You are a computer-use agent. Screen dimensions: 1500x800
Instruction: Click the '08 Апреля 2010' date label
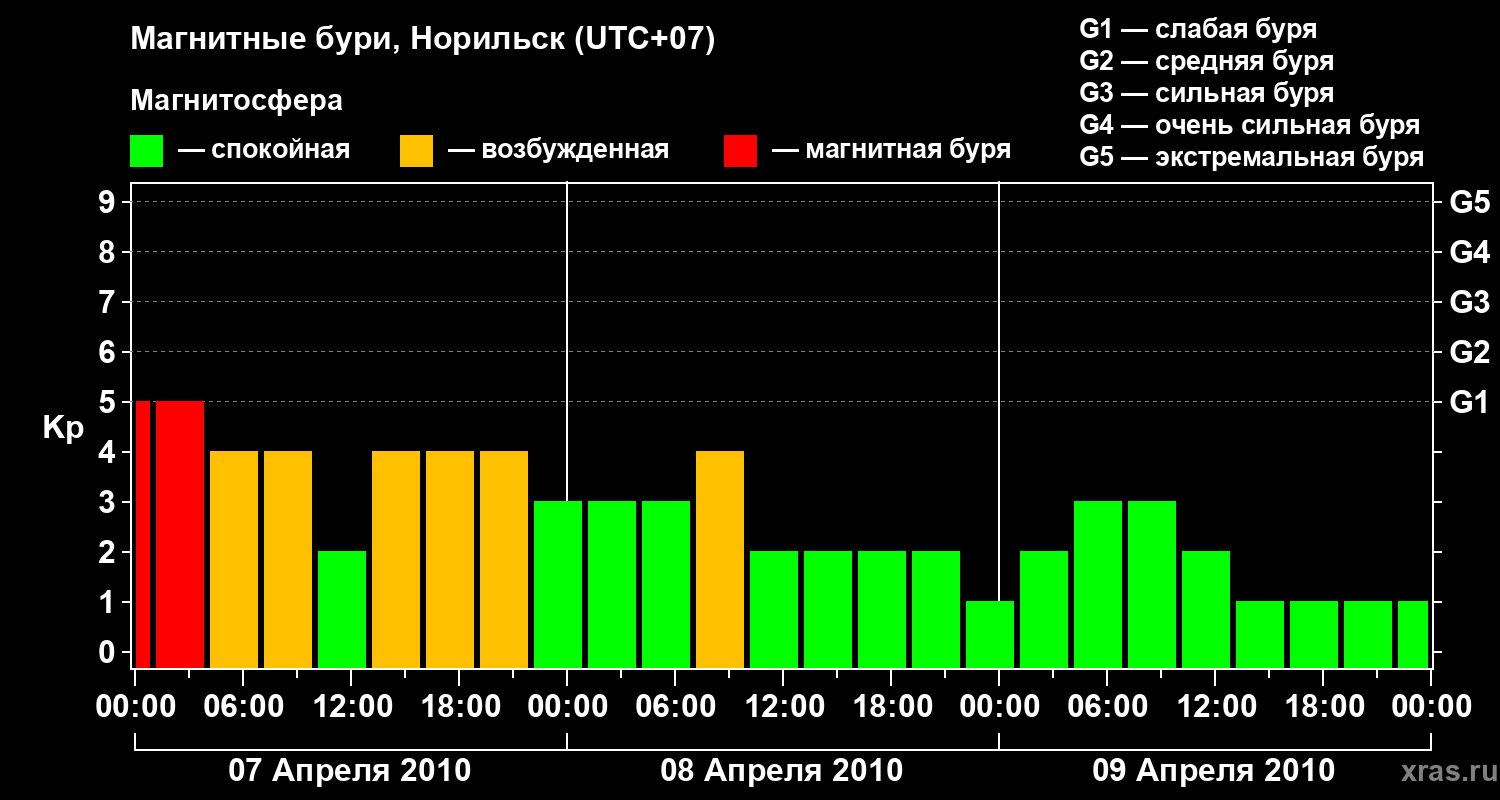click(782, 771)
